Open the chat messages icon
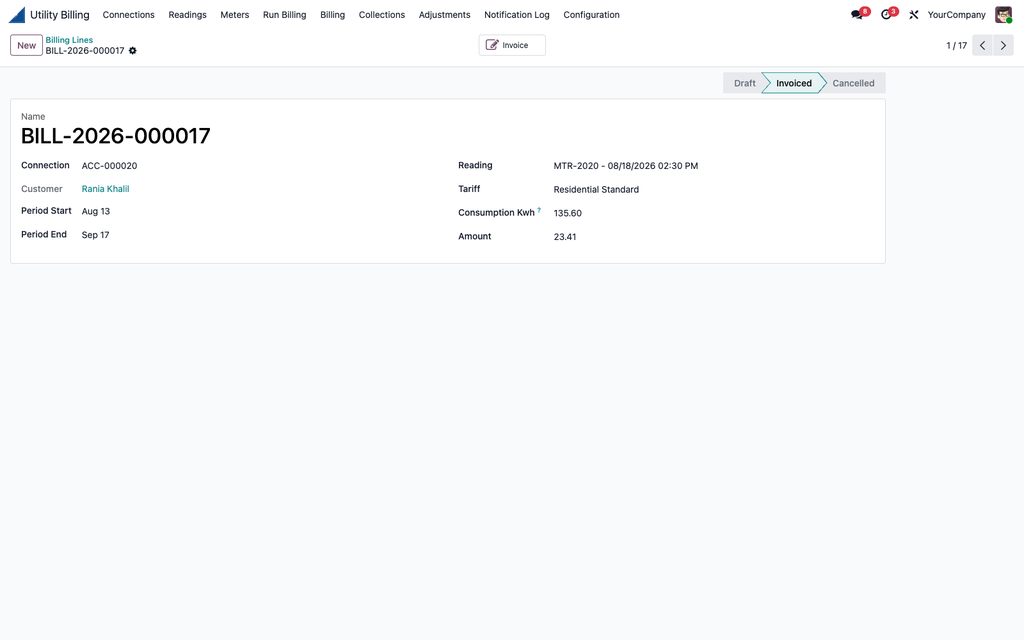The image size is (1024, 640). click(x=857, y=14)
